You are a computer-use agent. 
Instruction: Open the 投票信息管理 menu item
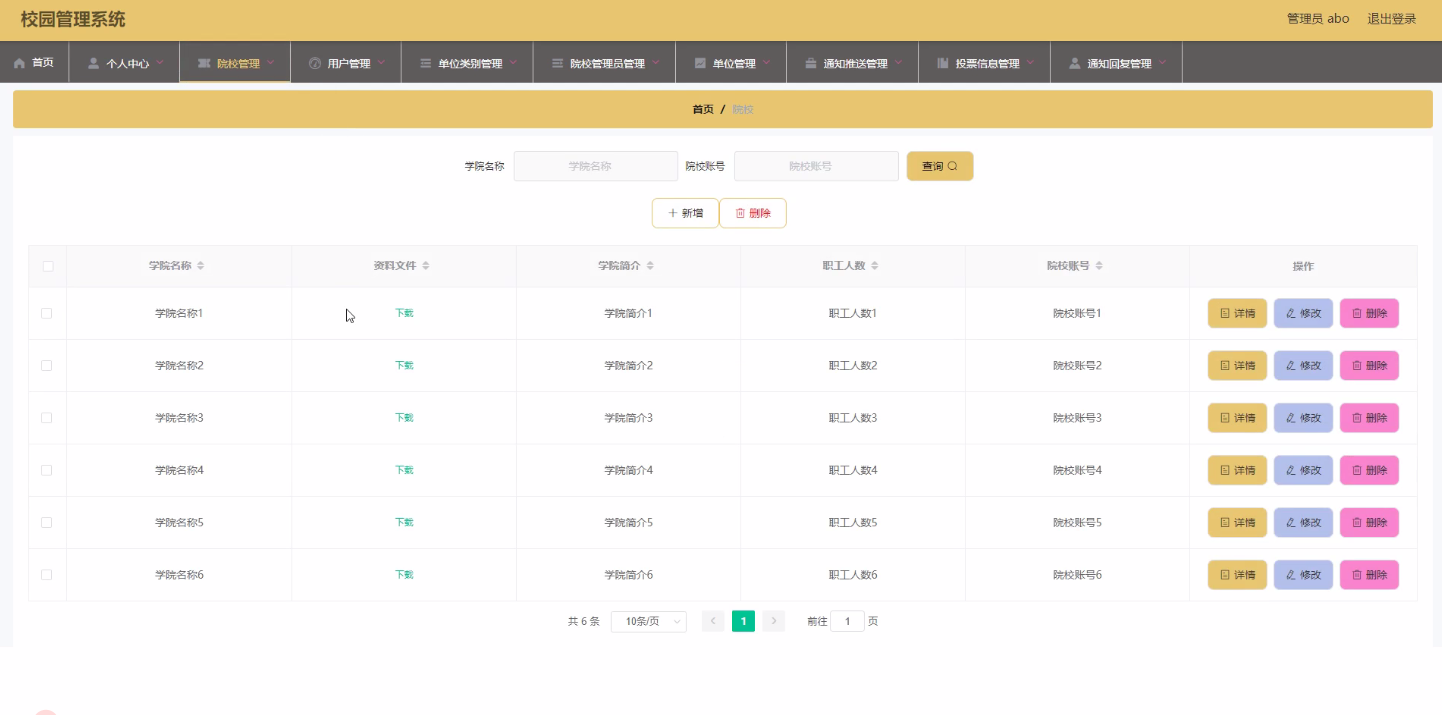pyautogui.click(x=984, y=63)
